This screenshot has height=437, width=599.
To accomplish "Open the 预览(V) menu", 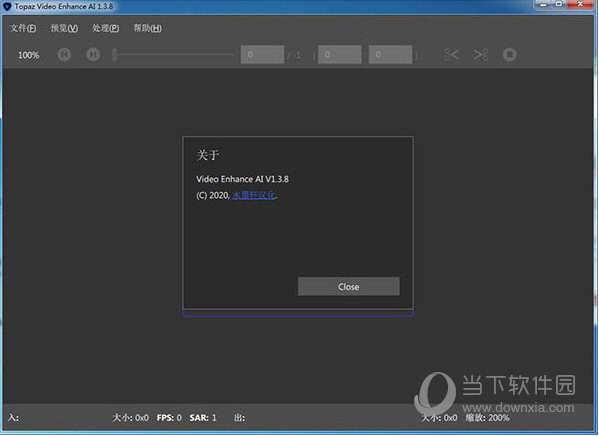I will pyautogui.click(x=64, y=28).
